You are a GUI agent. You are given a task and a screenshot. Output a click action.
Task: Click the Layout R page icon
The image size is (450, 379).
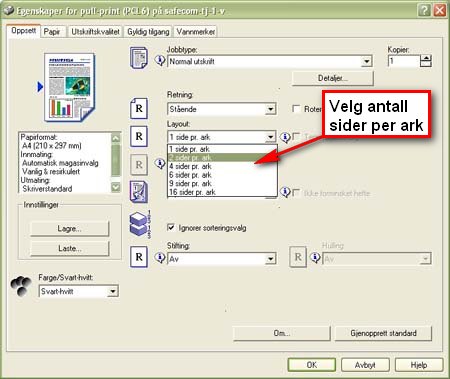click(139, 136)
